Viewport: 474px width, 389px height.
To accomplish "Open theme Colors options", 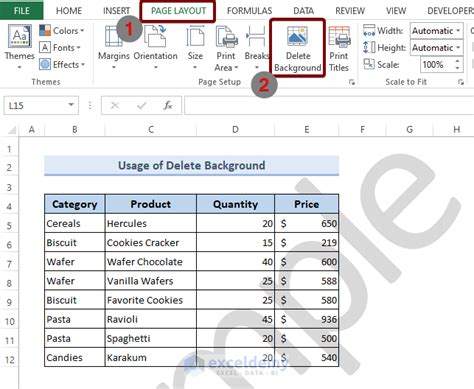I will (x=62, y=31).
